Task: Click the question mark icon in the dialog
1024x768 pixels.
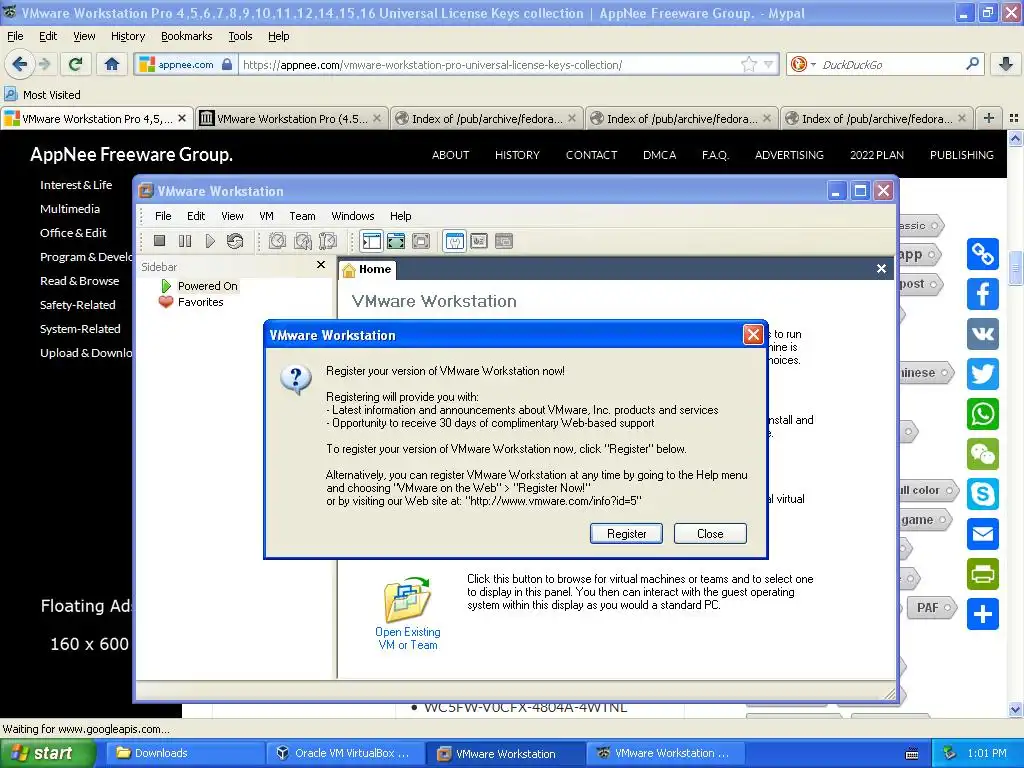Action: [296, 379]
